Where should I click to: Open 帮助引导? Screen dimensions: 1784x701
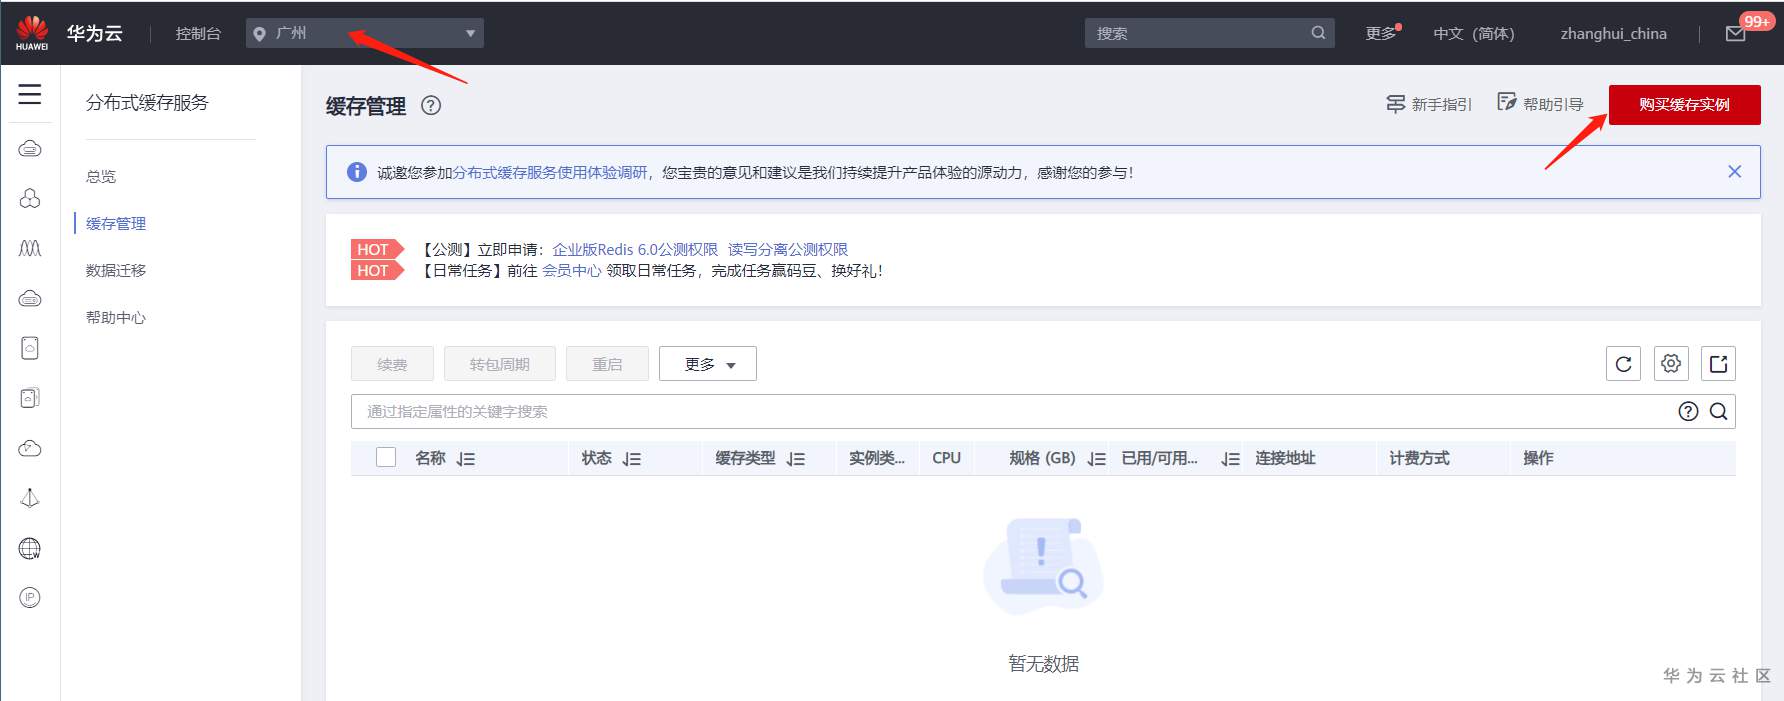(x=1540, y=103)
